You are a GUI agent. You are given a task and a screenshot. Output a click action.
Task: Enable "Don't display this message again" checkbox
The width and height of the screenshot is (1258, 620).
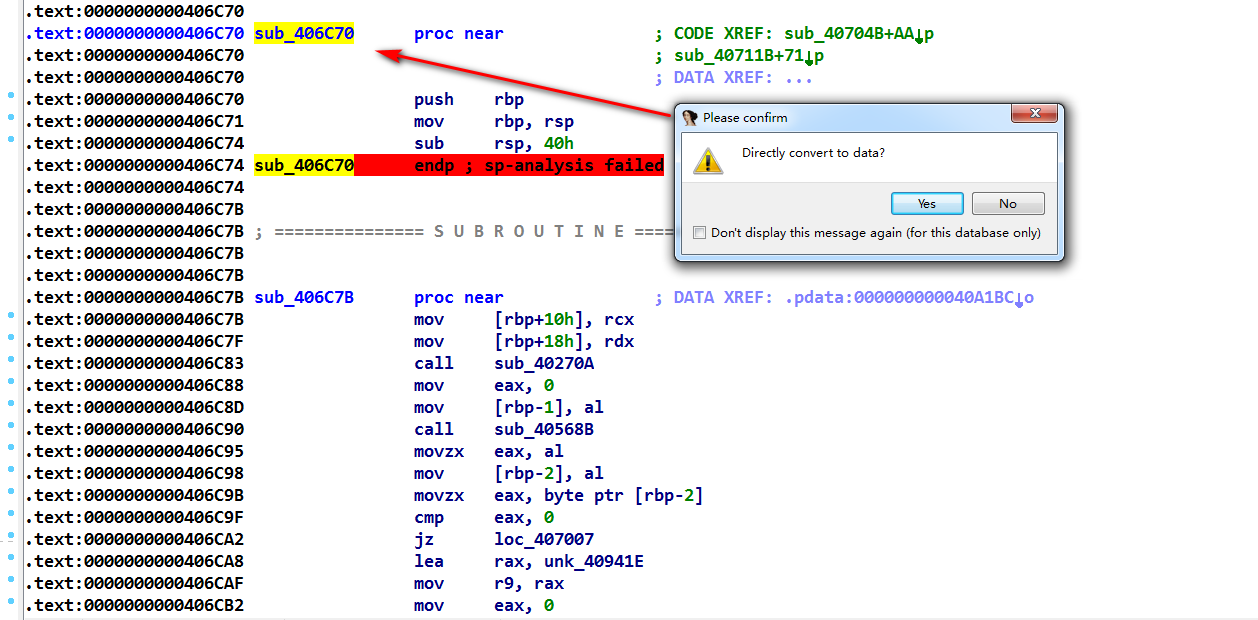(x=699, y=233)
